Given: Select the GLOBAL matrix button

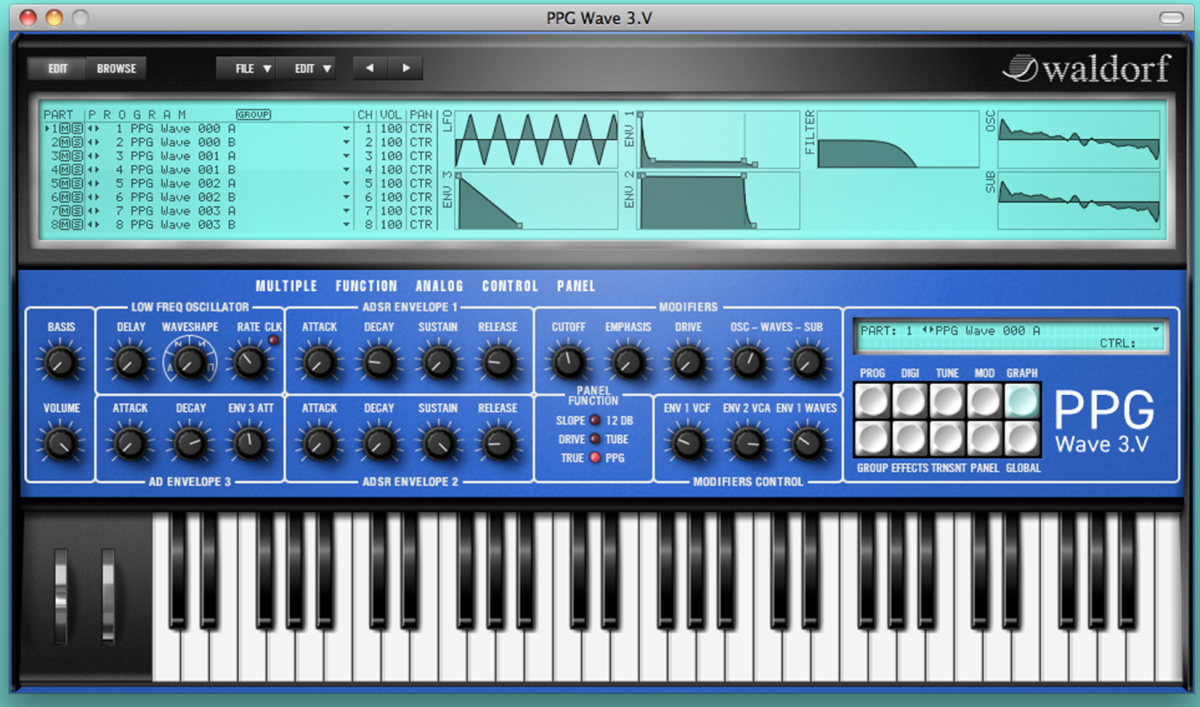Looking at the screenshot, I should tap(1022, 438).
